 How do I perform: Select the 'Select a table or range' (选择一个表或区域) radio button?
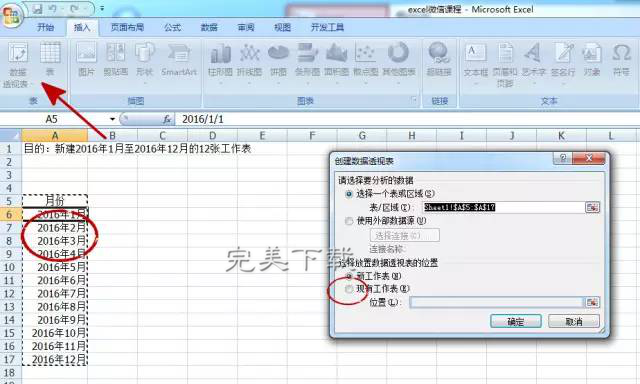pyautogui.click(x=349, y=194)
